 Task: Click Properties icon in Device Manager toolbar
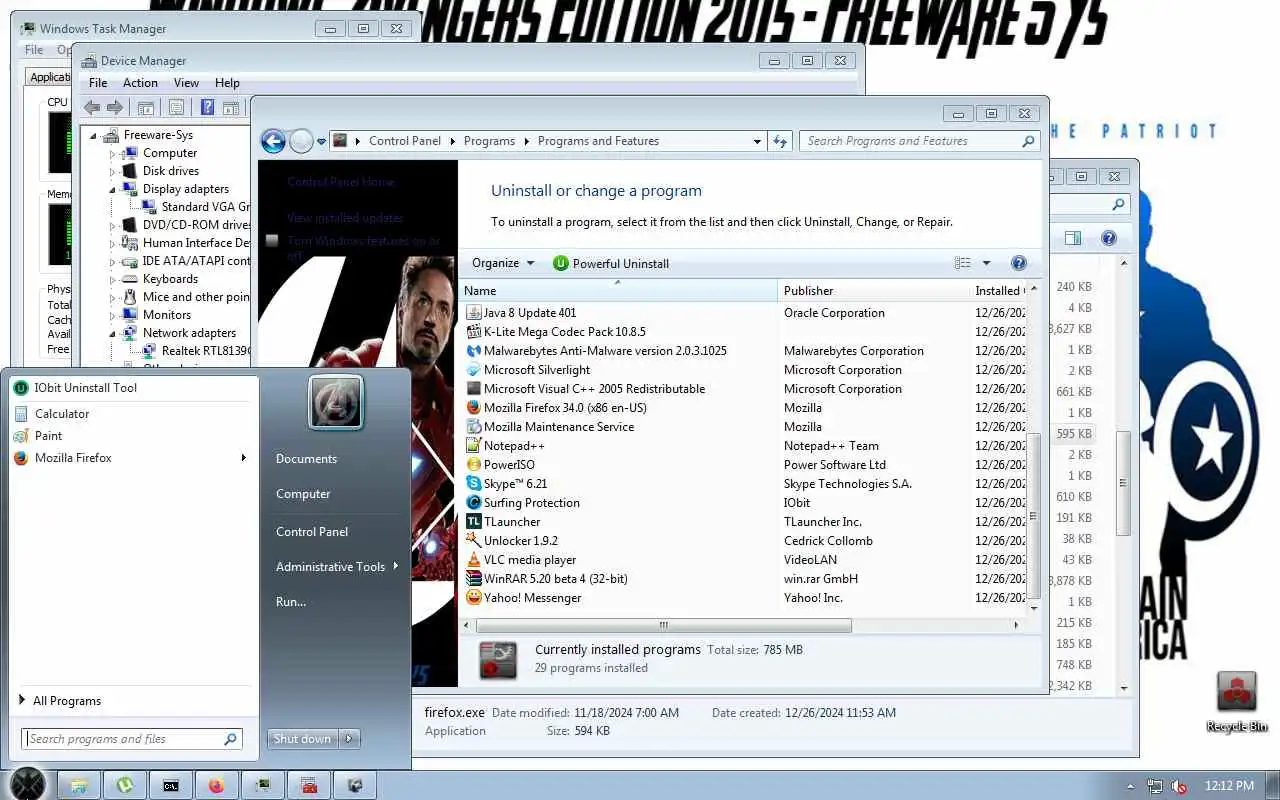click(x=176, y=108)
